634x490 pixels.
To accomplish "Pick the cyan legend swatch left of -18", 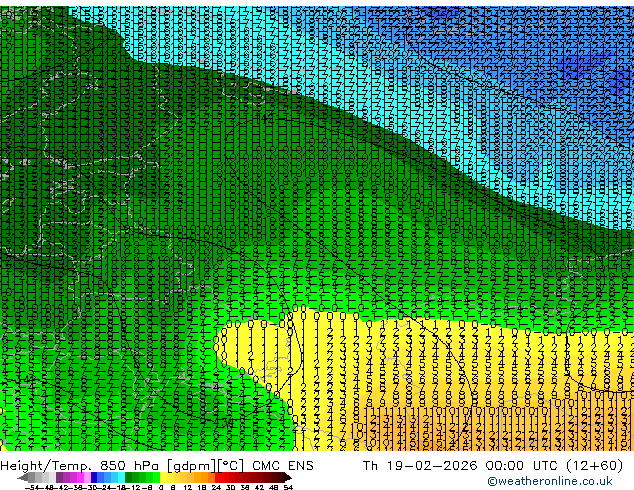I will 122,477.
